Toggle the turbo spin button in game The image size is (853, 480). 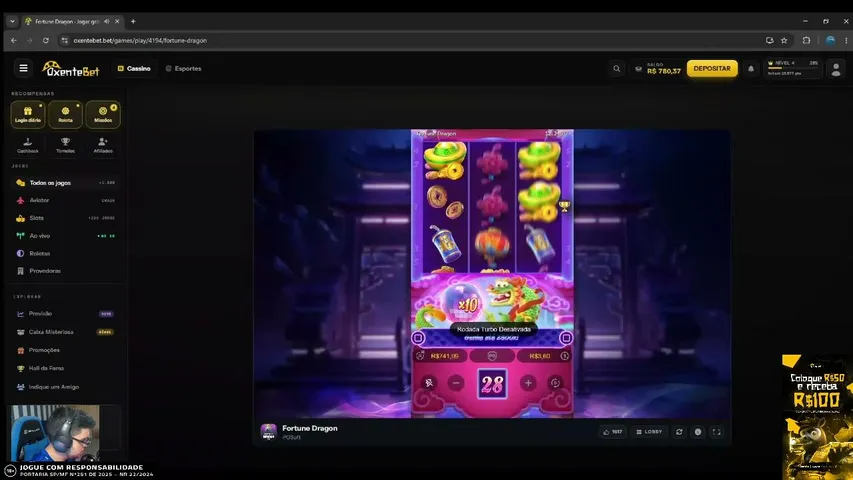[x=429, y=383]
